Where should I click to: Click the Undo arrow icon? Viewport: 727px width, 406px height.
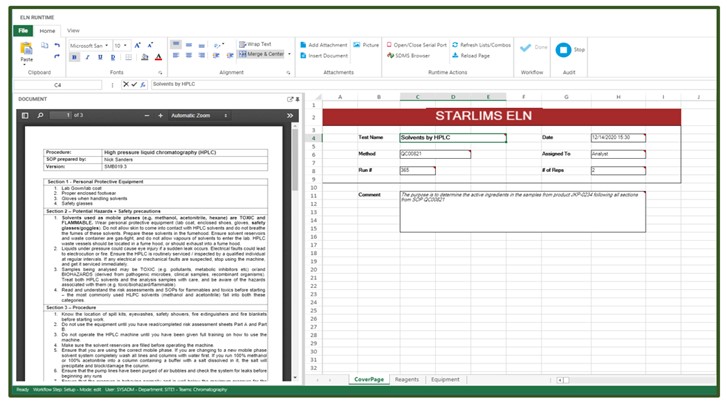click(x=57, y=45)
